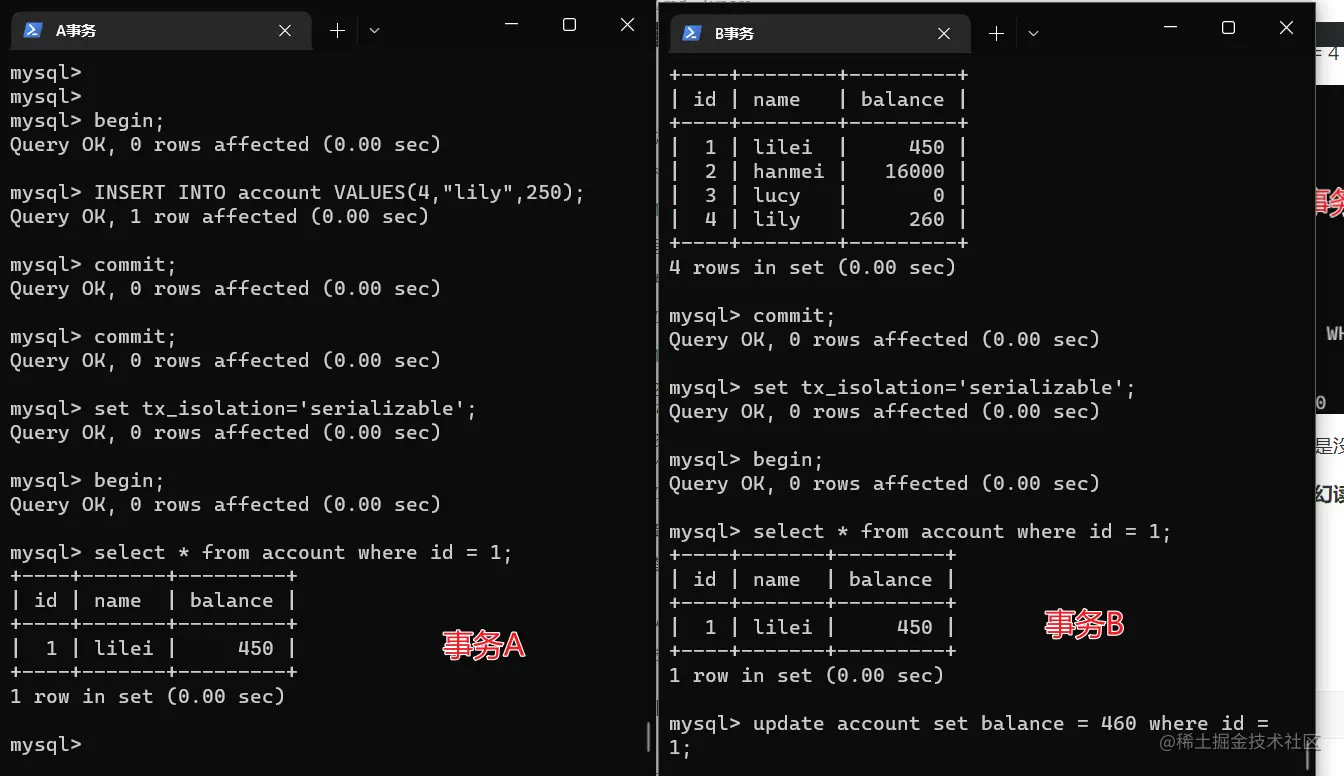Image resolution: width=1344 pixels, height=776 pixels.
Task: Select the A事务 terminal tab
Action: pos(160,31)
